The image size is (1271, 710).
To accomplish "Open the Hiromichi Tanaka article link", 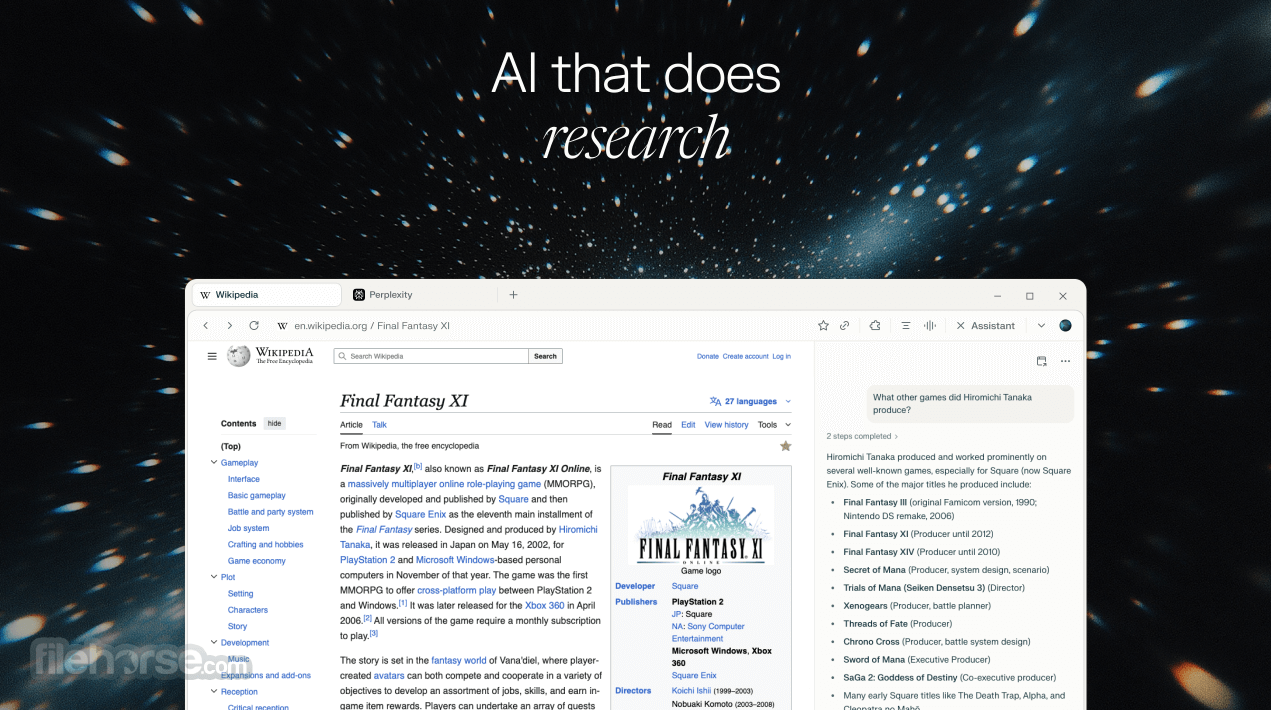I will click(578, 530).
